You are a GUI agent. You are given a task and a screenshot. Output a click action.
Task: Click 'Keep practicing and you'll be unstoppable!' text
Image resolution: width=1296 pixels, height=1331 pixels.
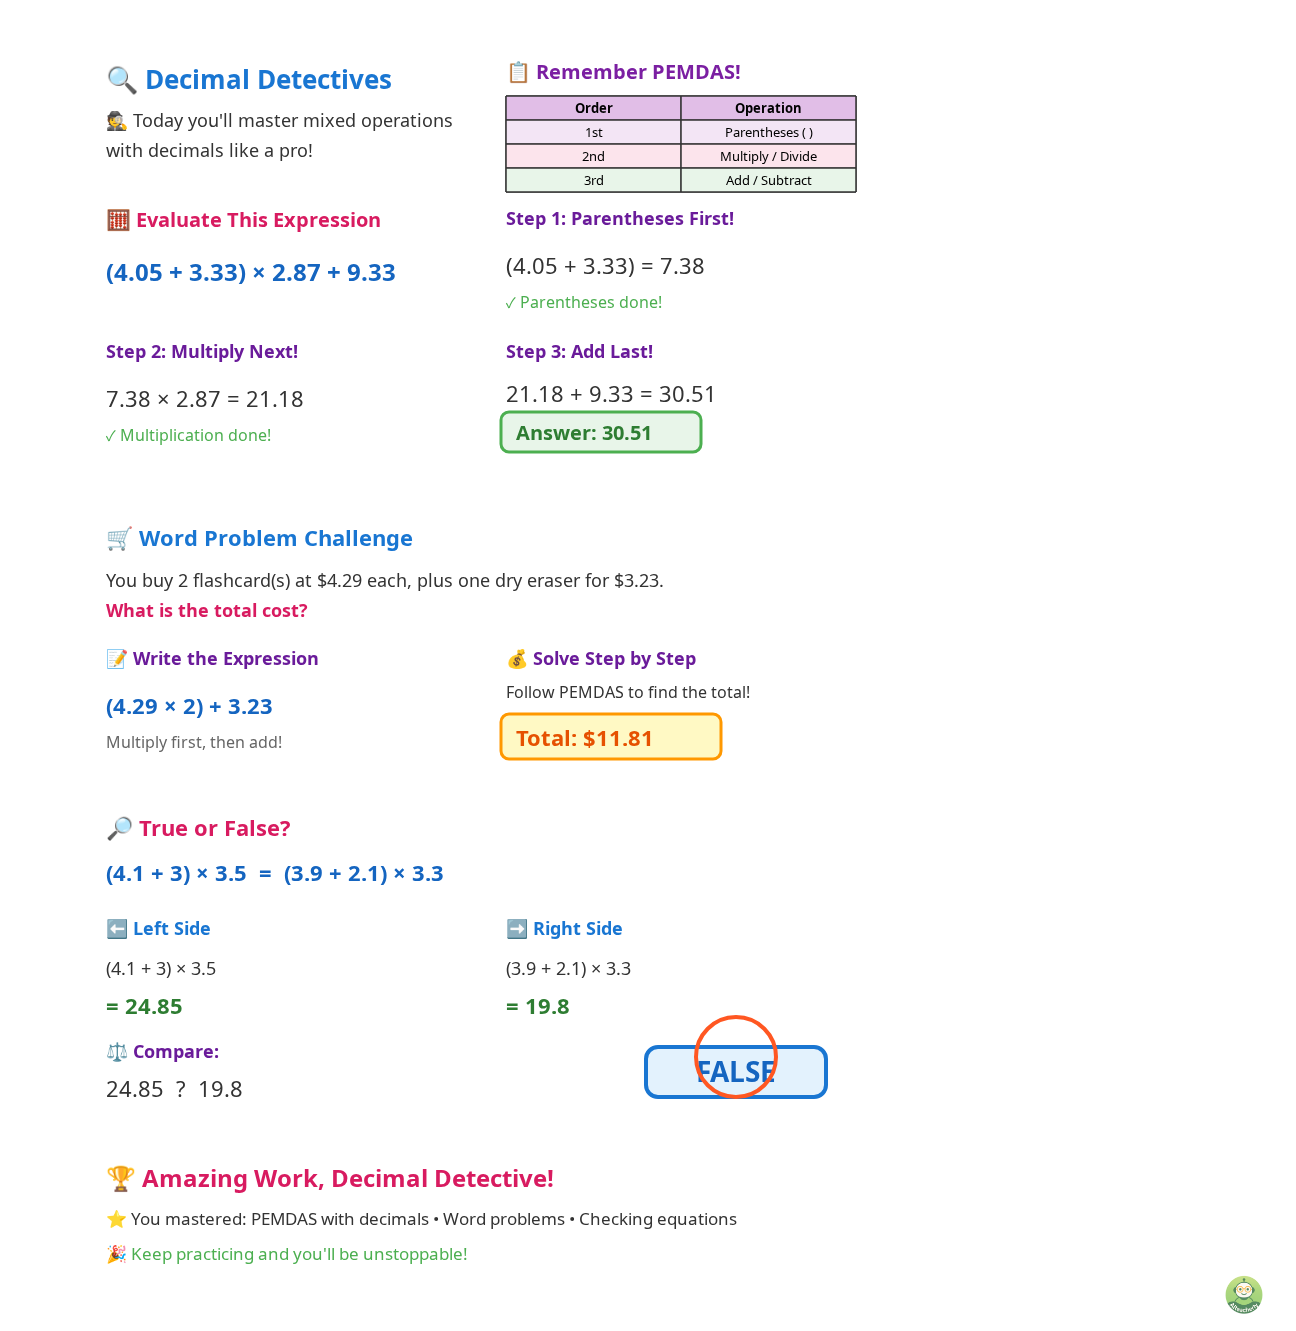pyautogui.click(x=299, y=1254)
